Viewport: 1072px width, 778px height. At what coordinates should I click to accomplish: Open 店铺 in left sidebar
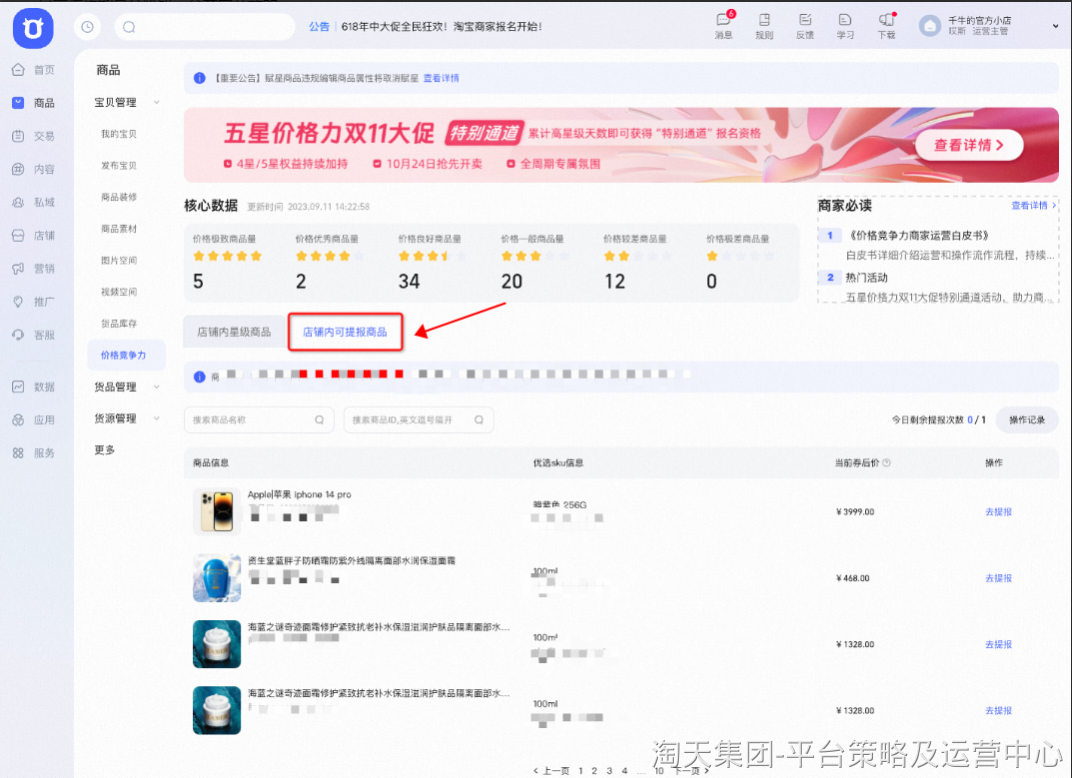(34, 235)
